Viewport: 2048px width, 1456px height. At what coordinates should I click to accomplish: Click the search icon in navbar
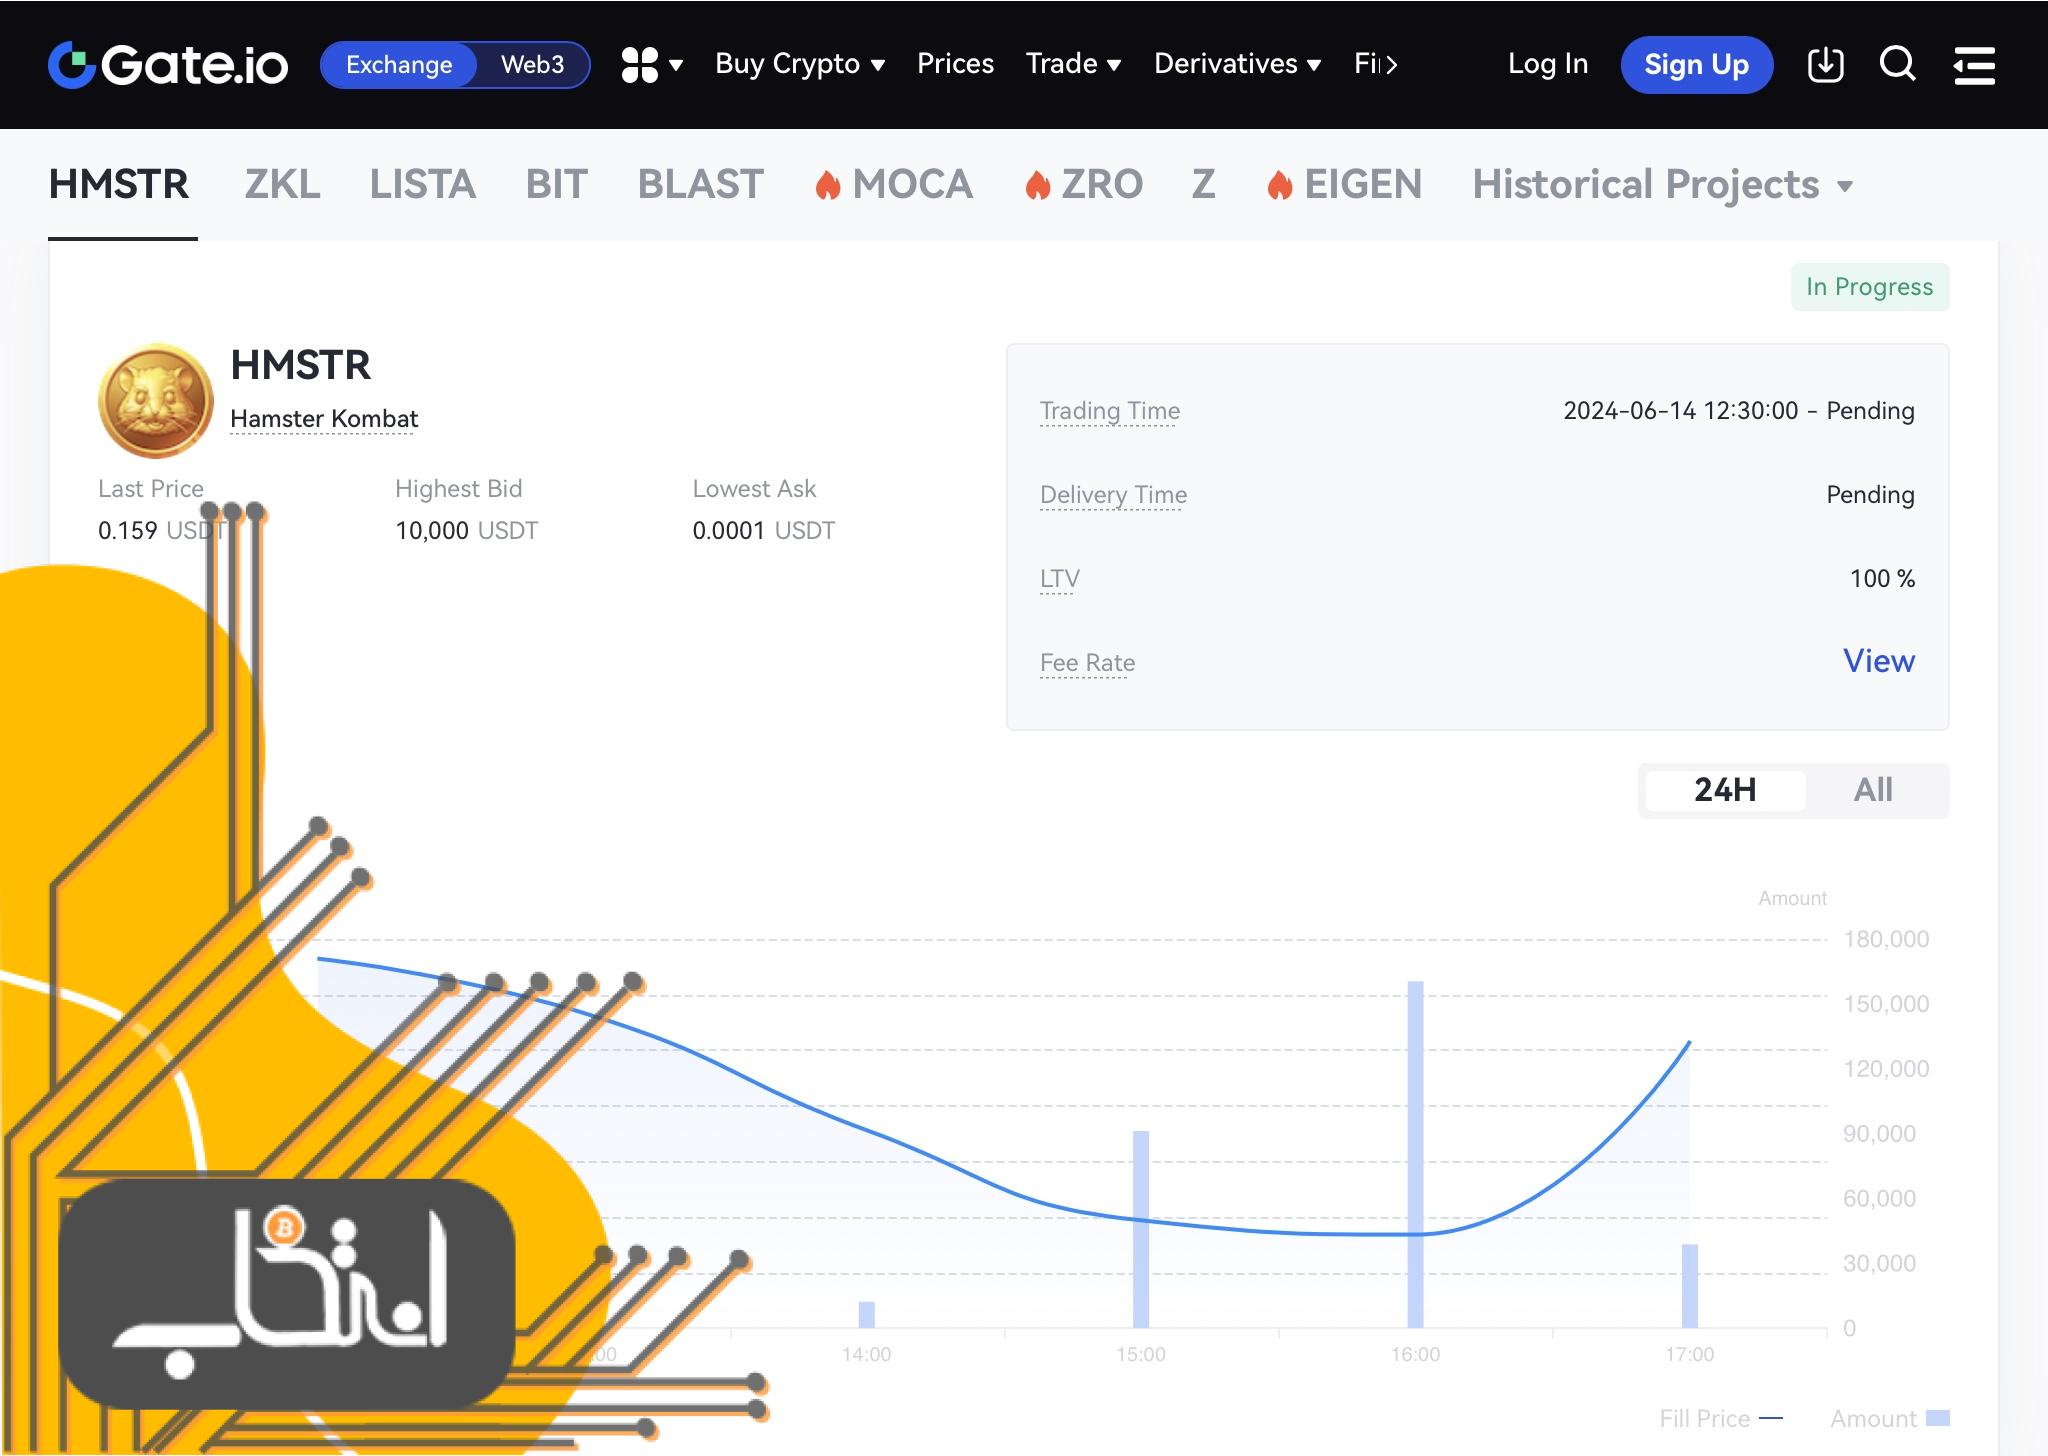pos(1898,65)
